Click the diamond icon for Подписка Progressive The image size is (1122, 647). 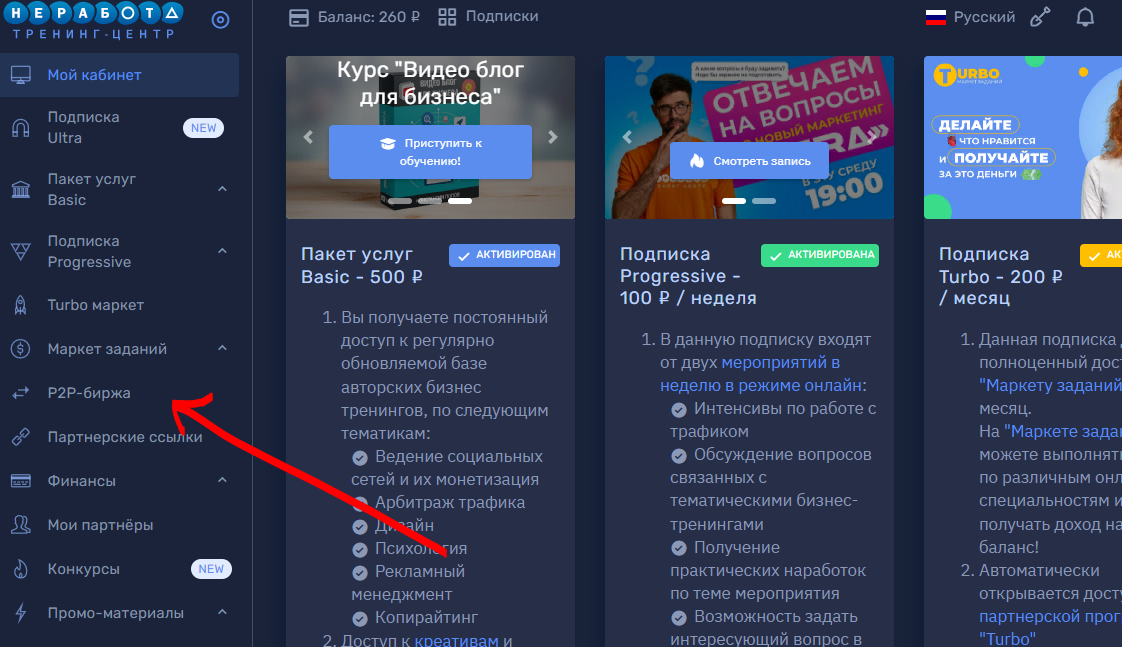(21, 251)
